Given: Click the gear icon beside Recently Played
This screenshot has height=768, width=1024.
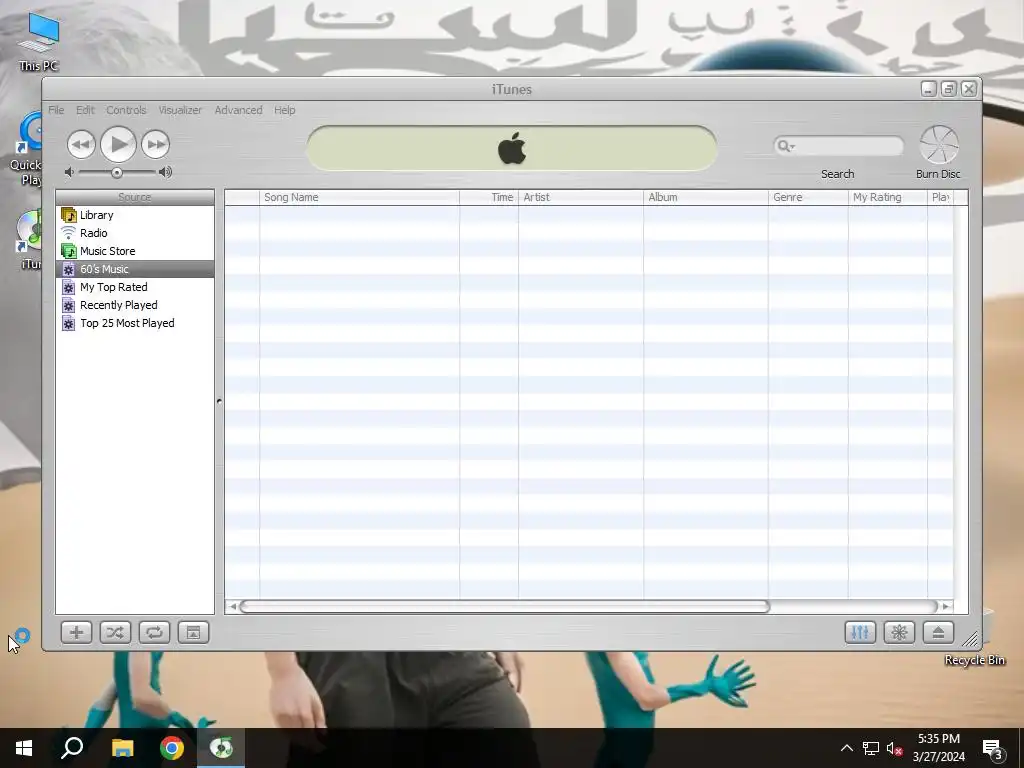Looking at the screenshot, I should coord(69,305).
